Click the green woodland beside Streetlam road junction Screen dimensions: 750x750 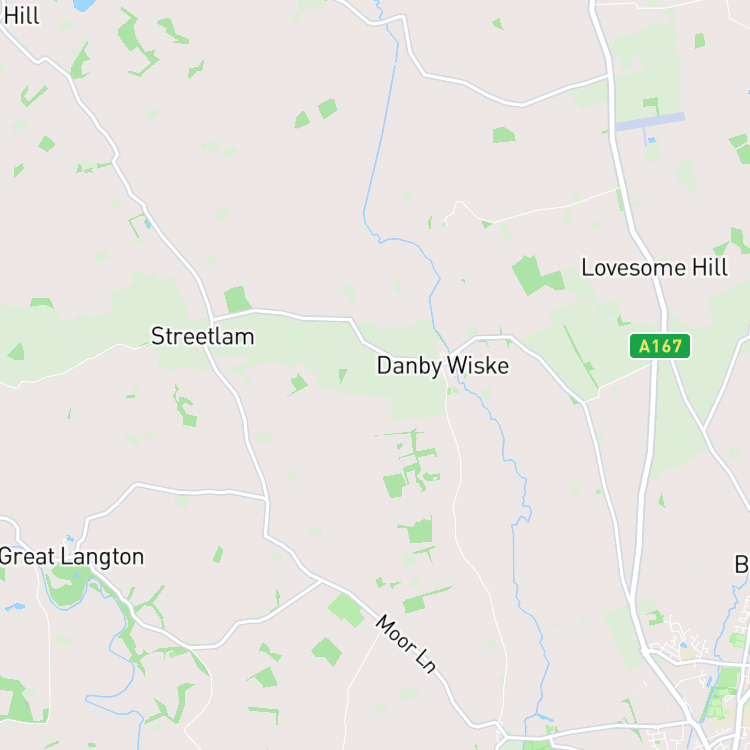tap(237, 299)
